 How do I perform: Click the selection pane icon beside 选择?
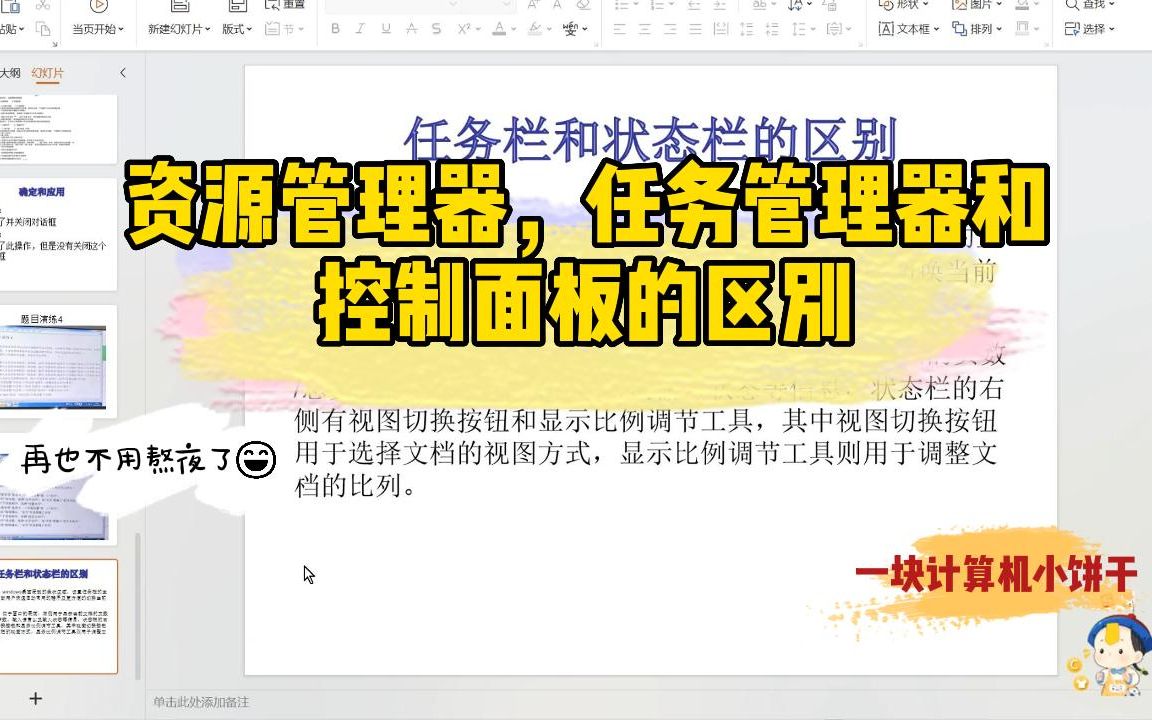click(1071, 29)
